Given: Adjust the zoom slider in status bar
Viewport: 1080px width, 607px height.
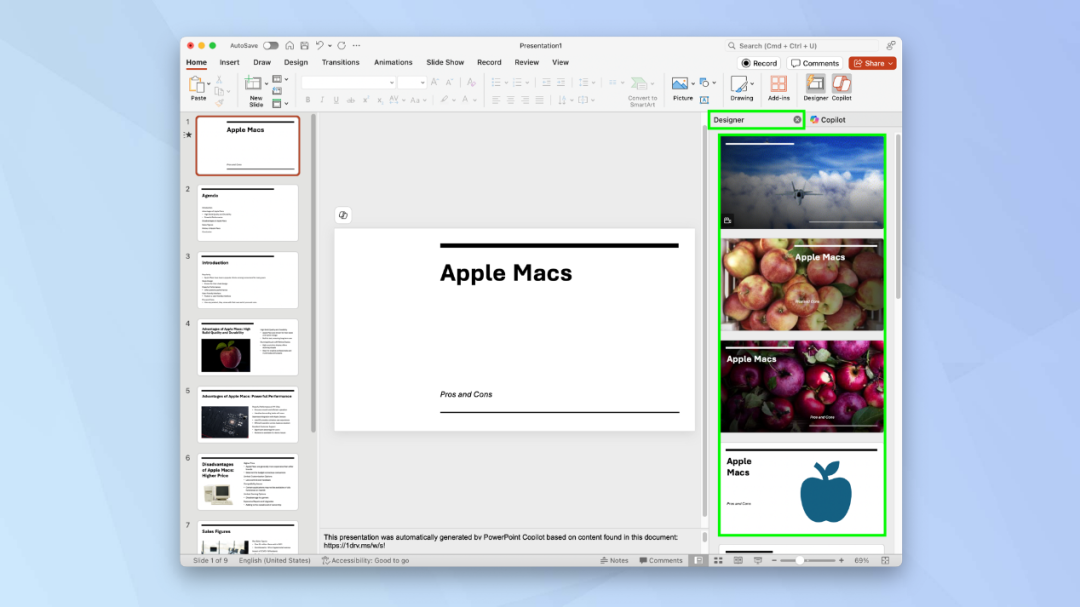Looking at the screenshot, I should (x=800, y=560).
